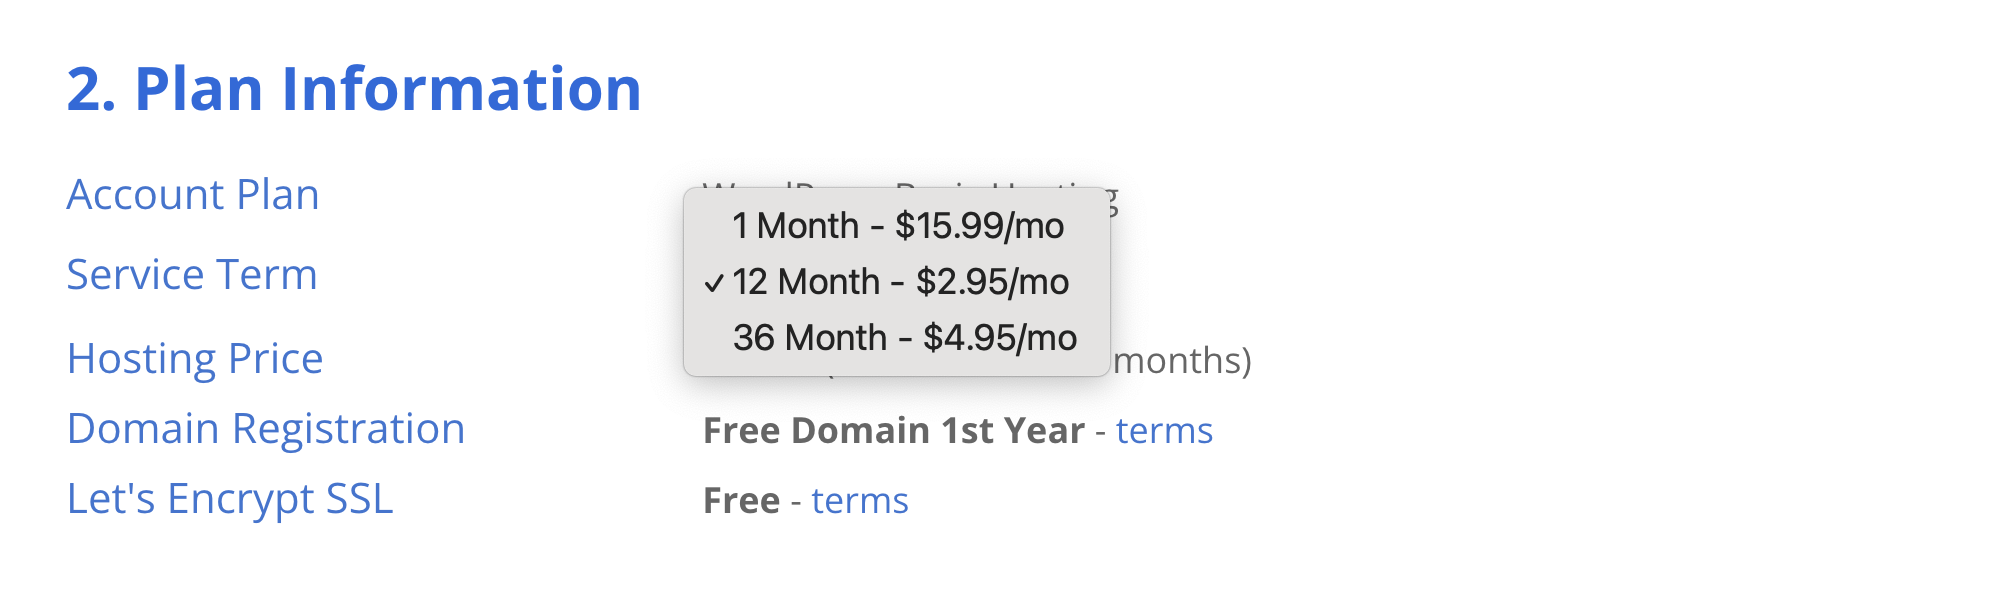Choose the 12 Month - $2.95/mo option

(900, 282)
